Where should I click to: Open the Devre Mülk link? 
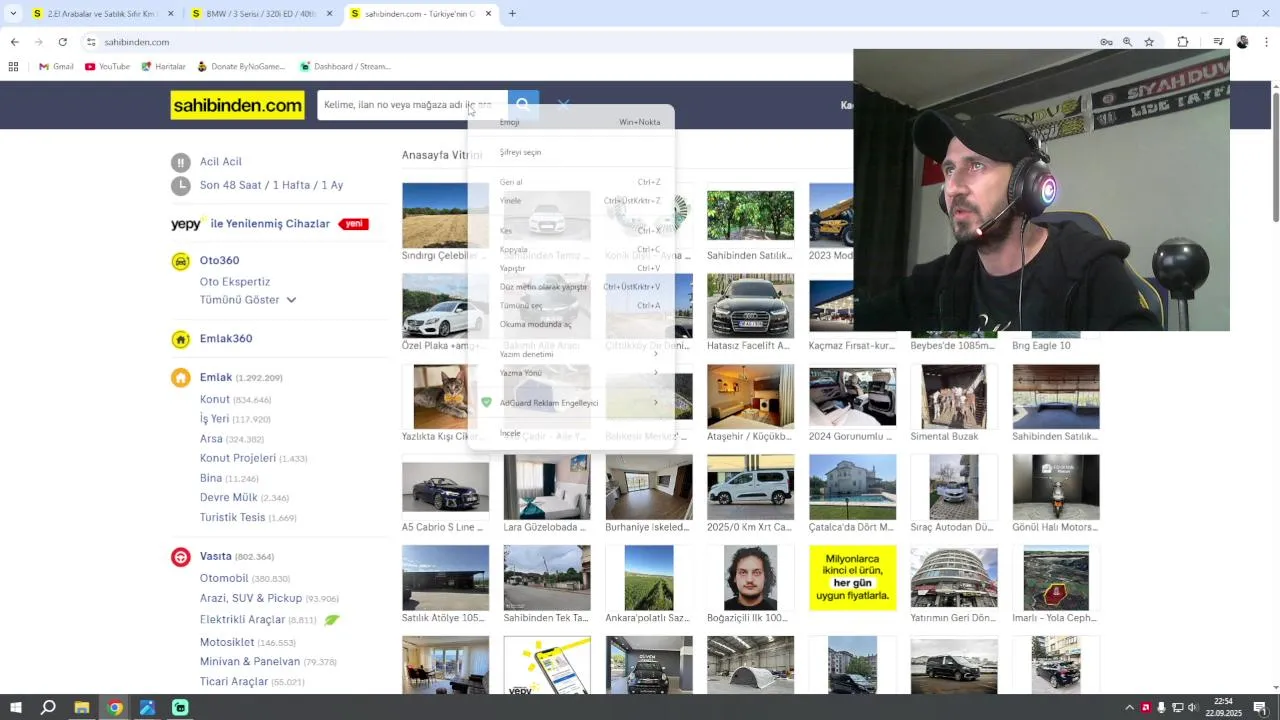tap(229, 497)
